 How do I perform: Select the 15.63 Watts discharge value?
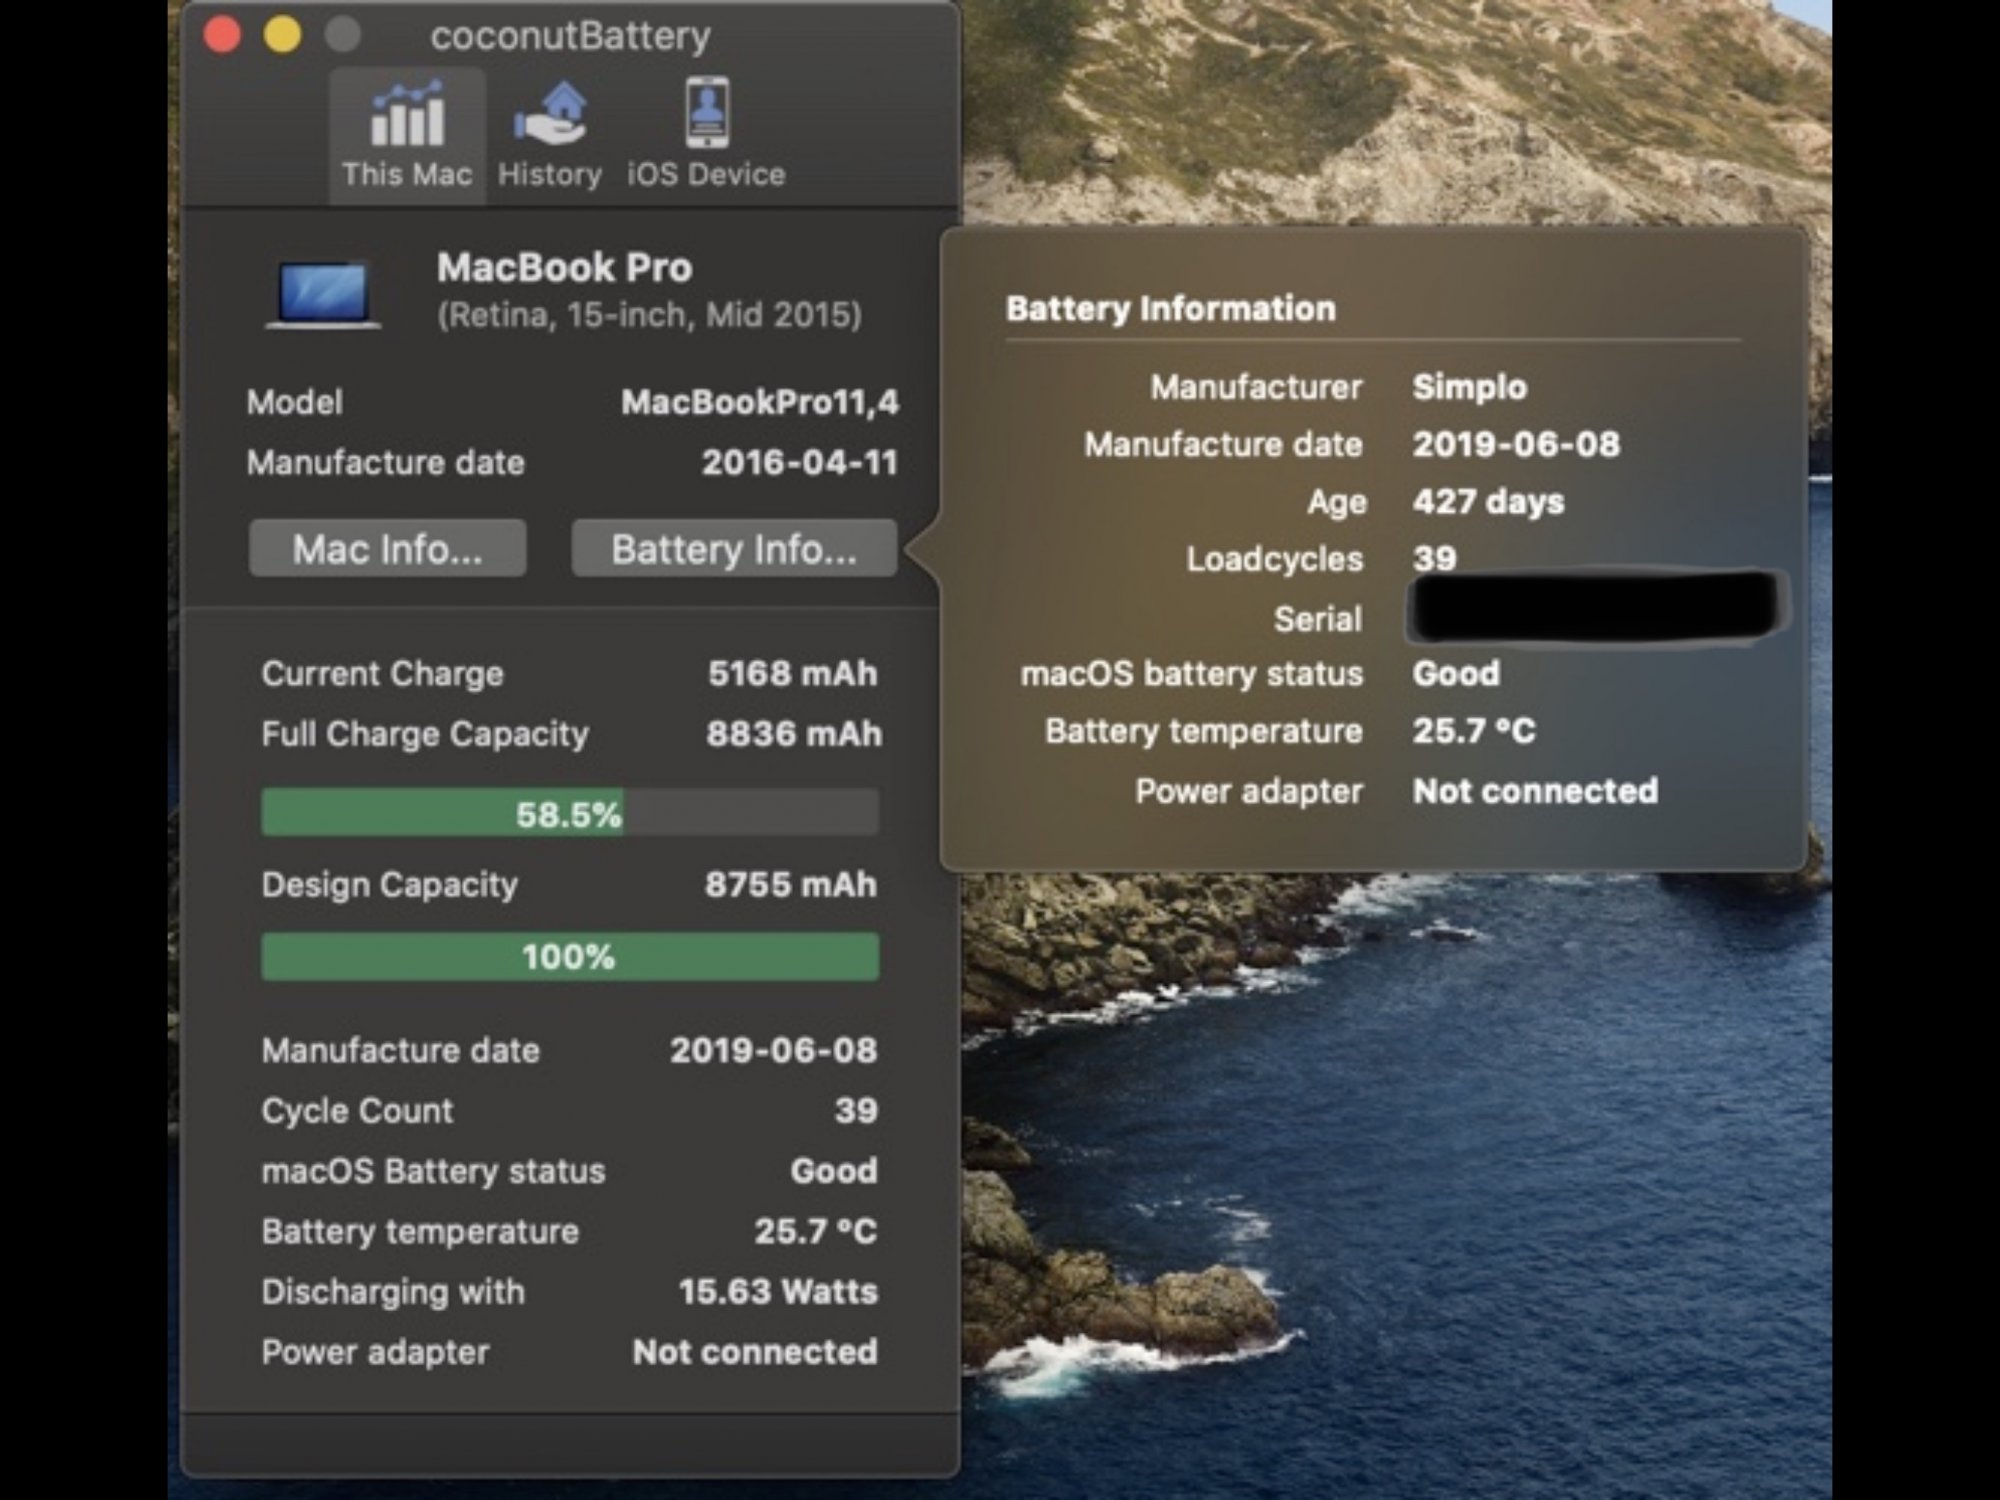778,1291
